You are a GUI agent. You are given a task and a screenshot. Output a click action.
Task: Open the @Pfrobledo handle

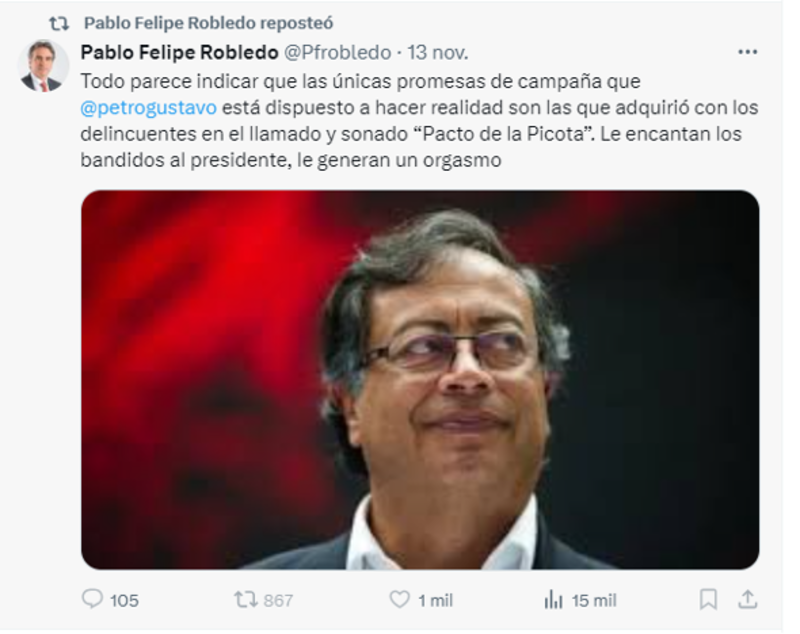point(337,52)
